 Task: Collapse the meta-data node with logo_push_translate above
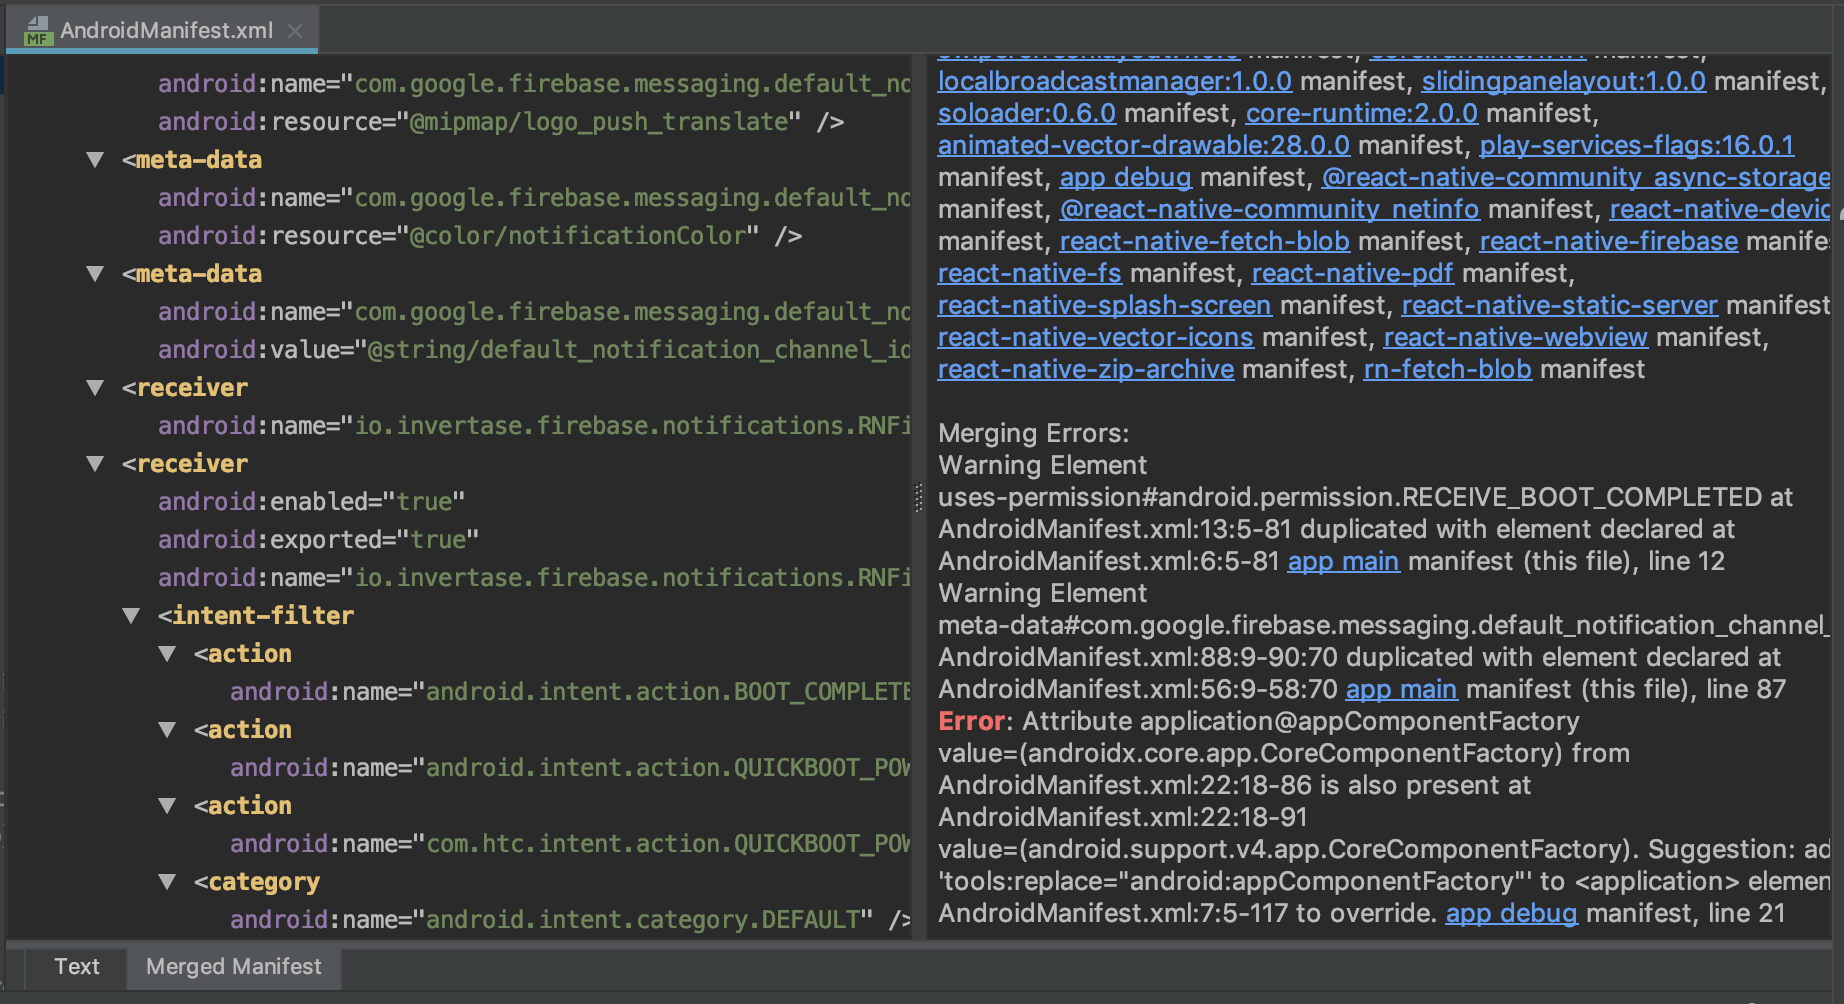(x=95, y=159)
